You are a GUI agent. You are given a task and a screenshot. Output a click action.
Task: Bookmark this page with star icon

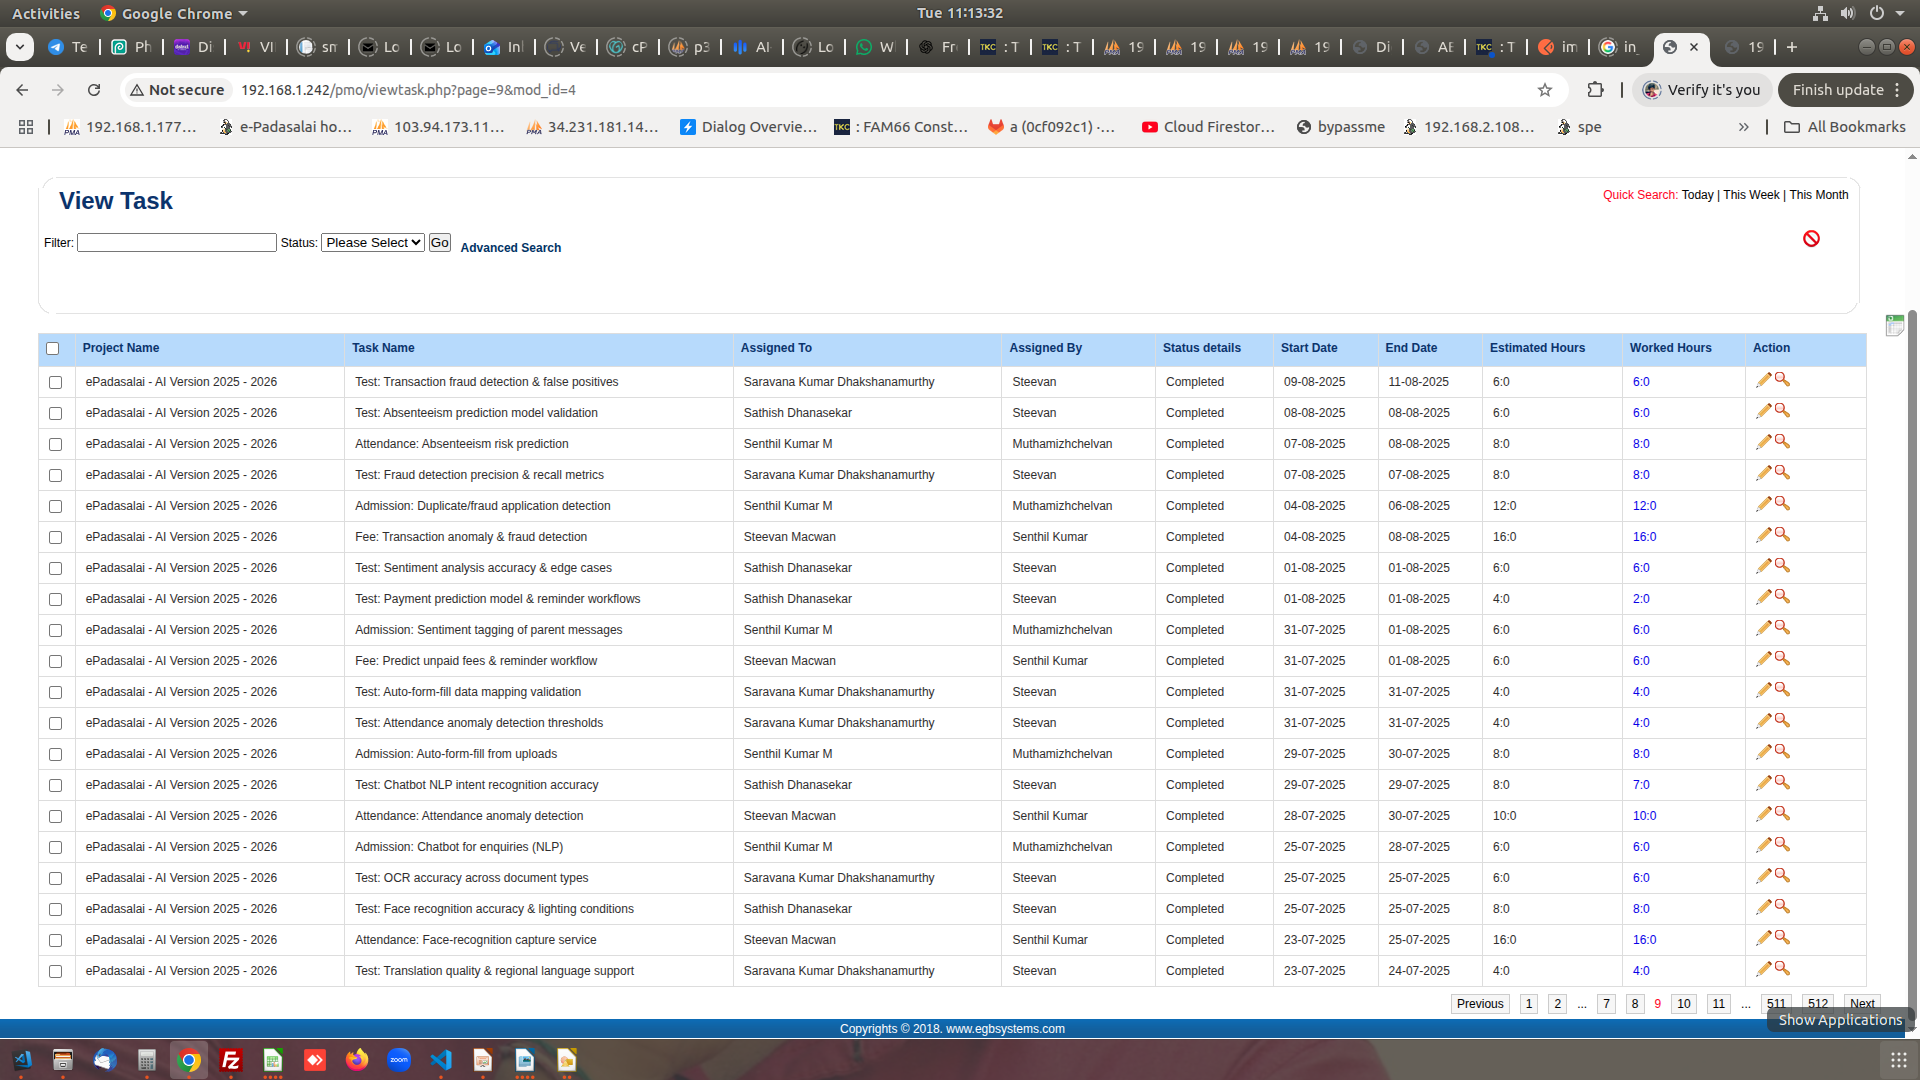(x=1545, y=90)
